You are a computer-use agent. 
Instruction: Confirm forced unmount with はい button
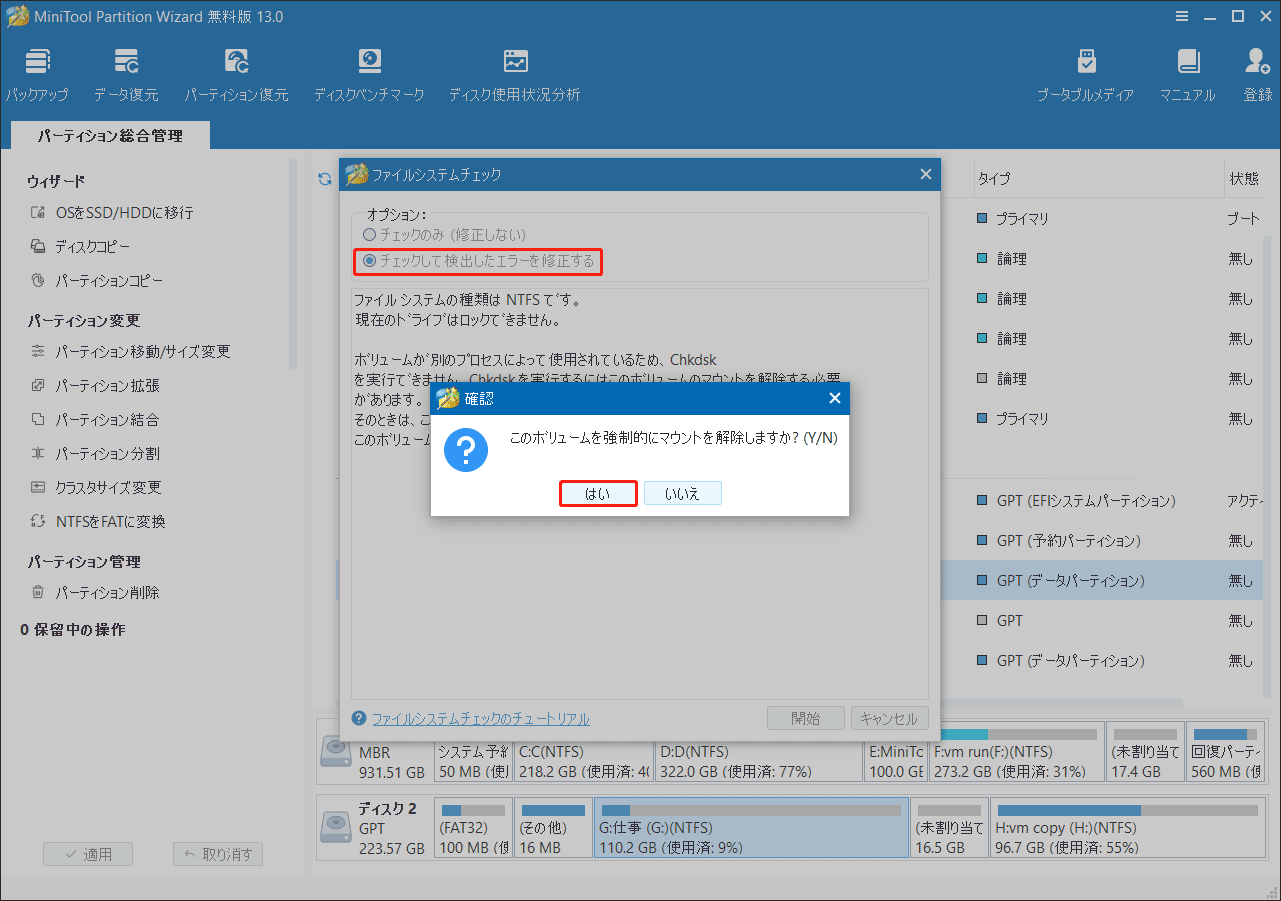(598, 492)
